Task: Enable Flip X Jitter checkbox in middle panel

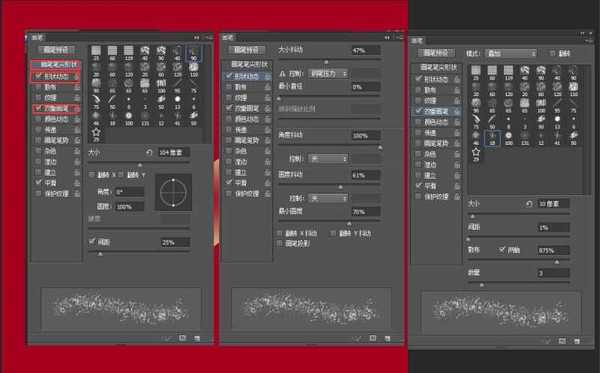Action: (x=280, y=233)
